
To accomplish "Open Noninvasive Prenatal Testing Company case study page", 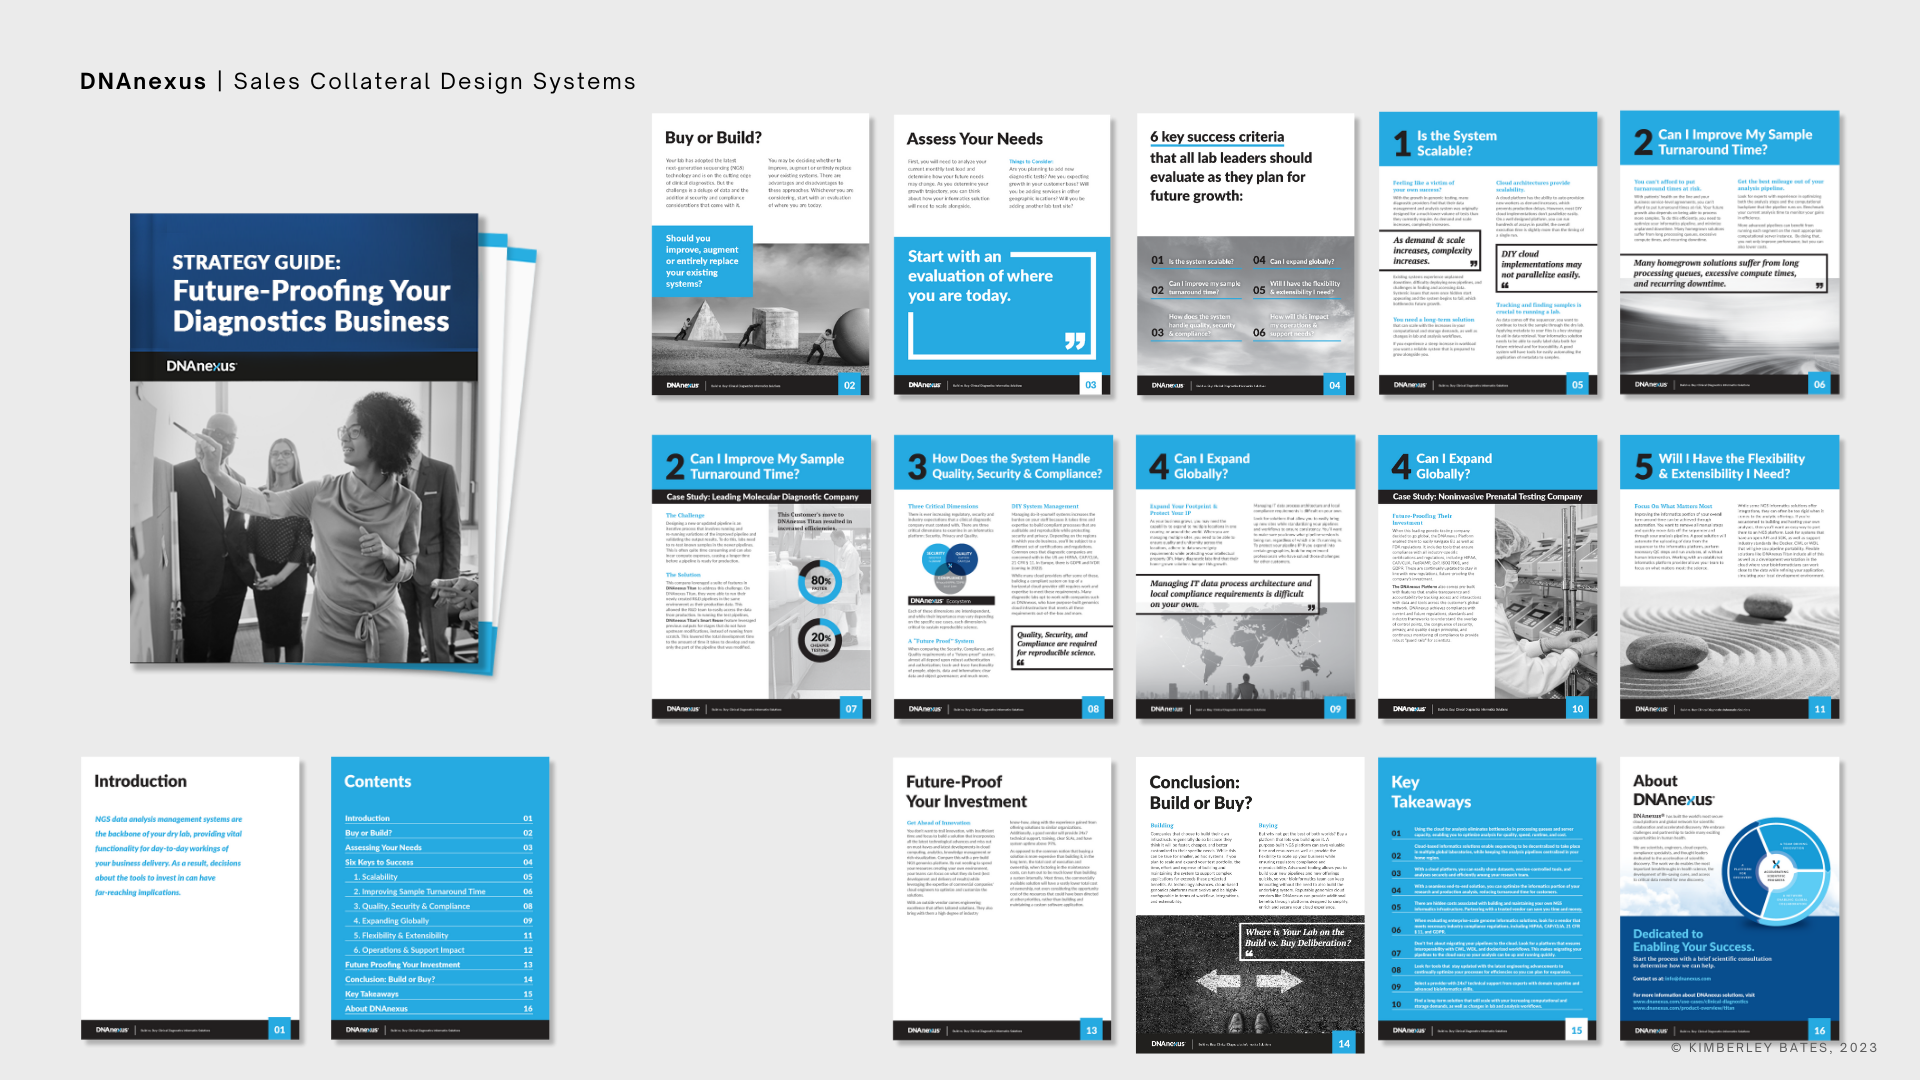I will 1488,577.
